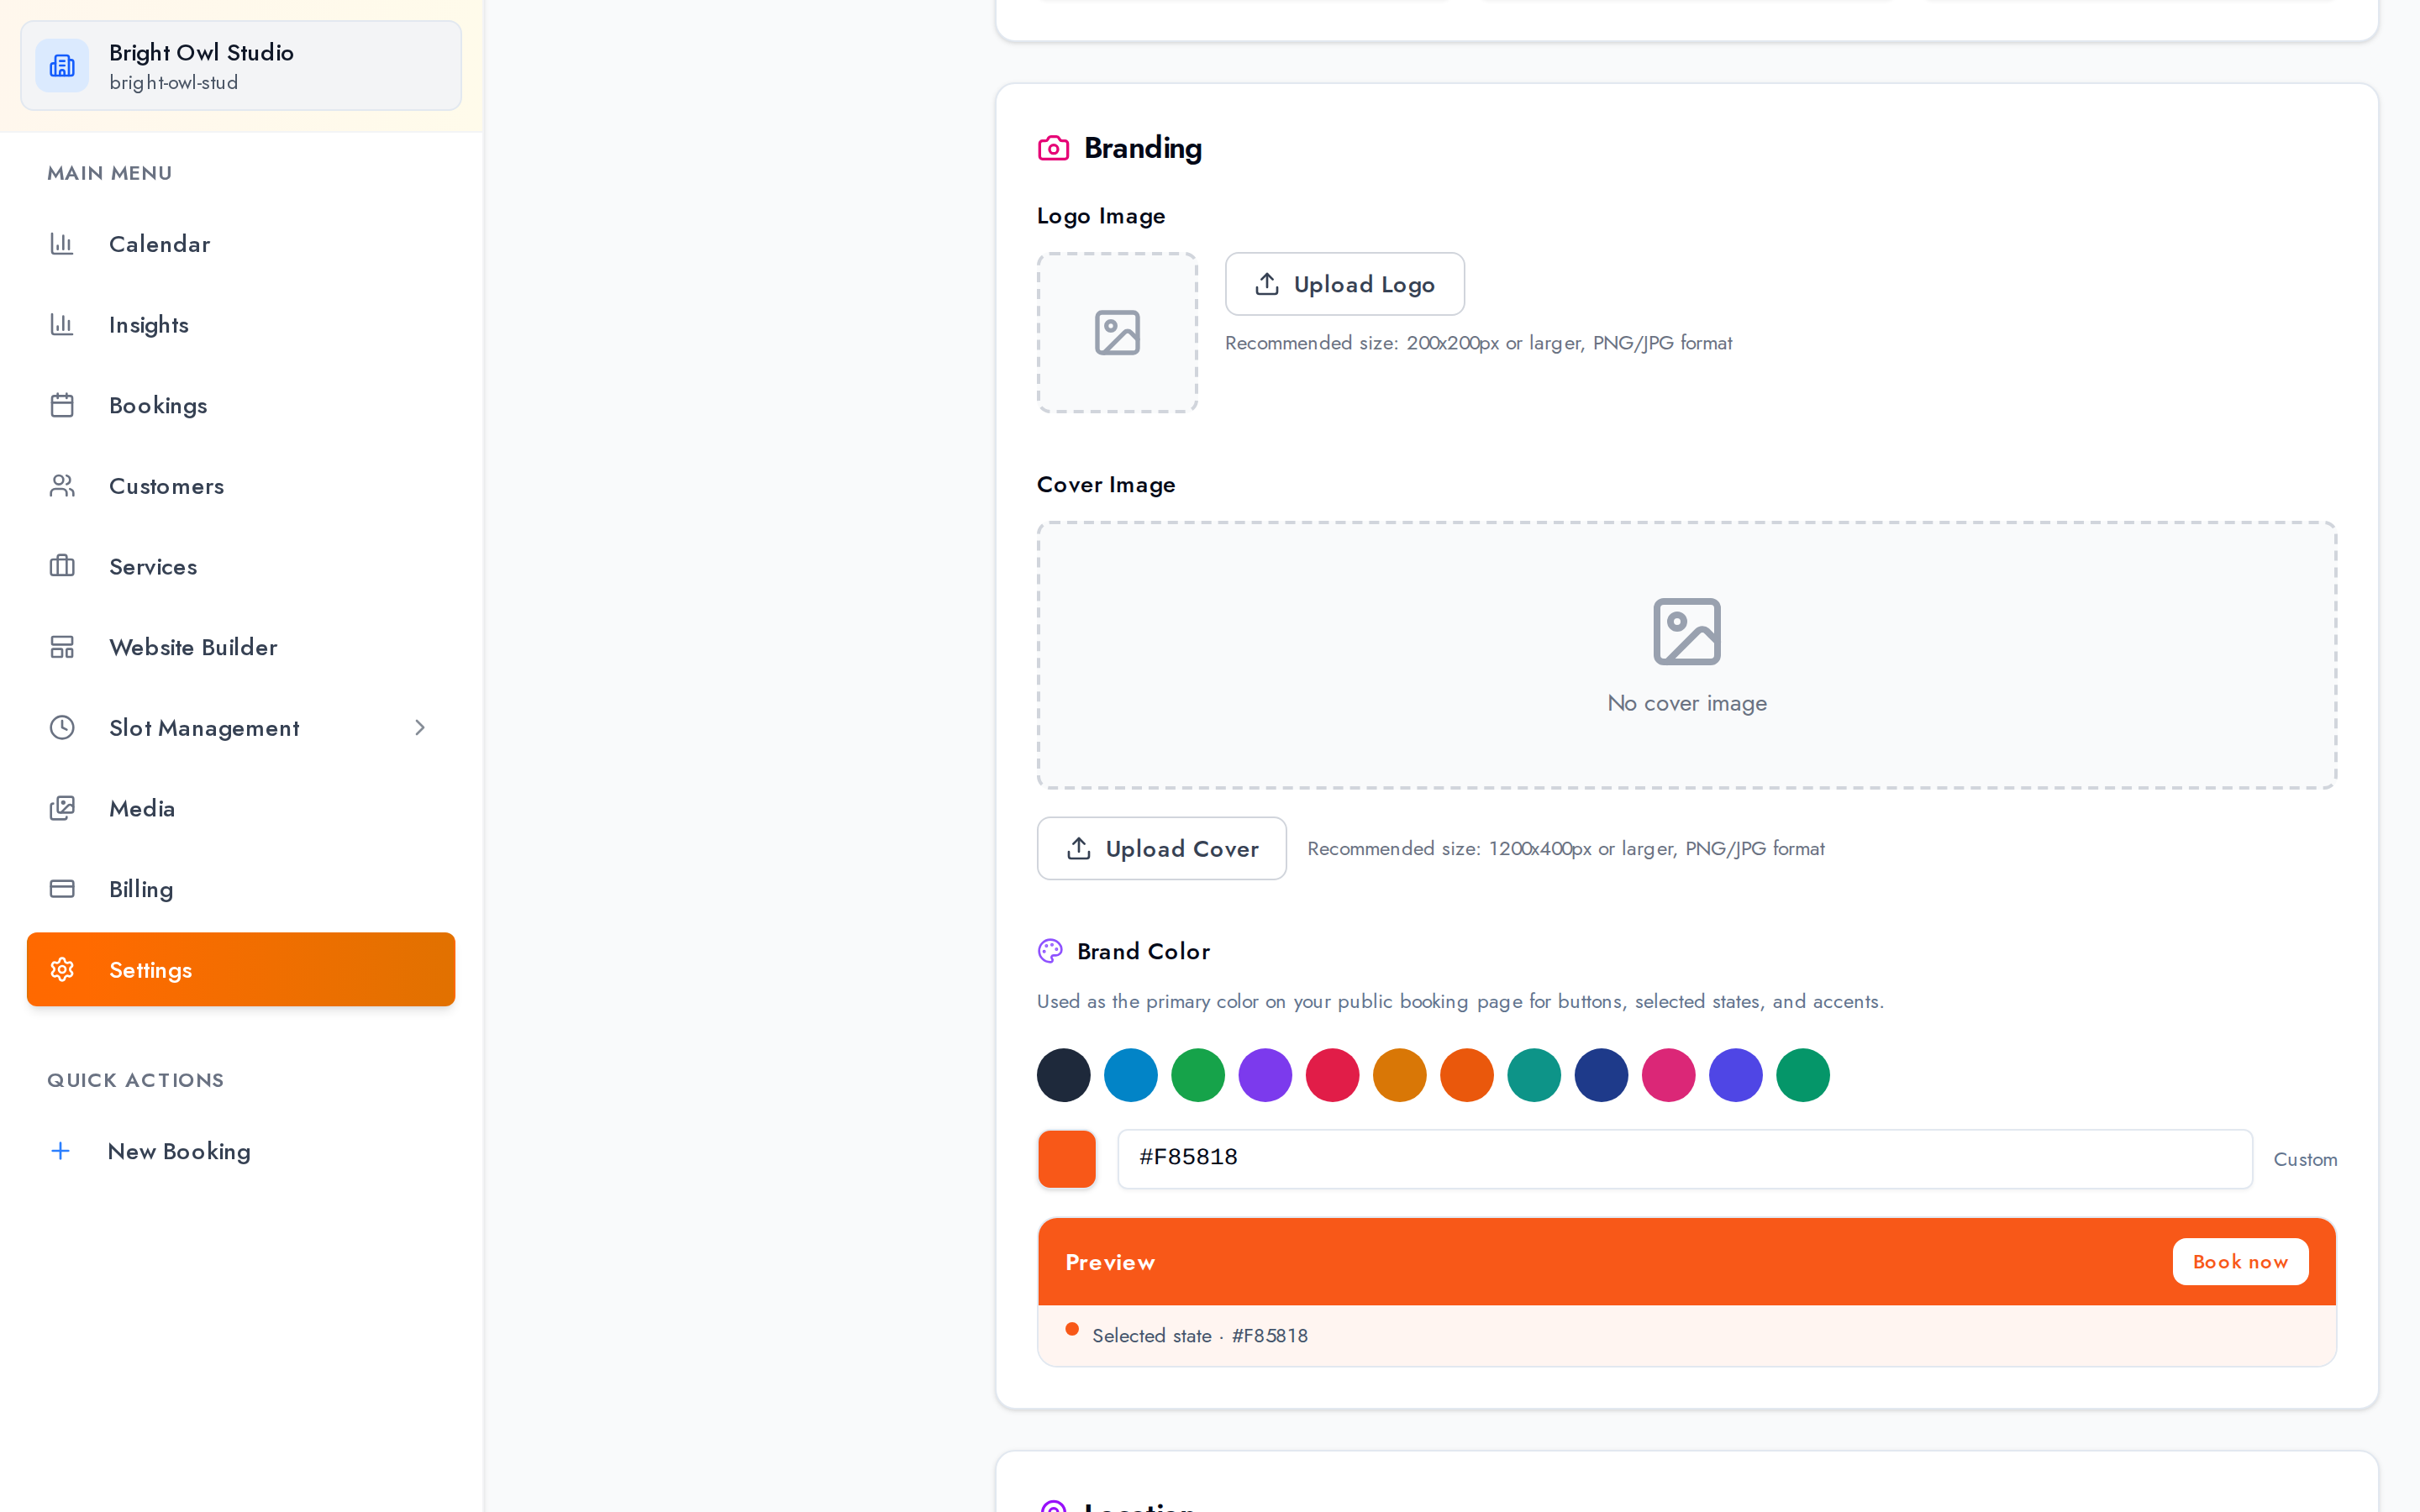2420x1512 pixels.
Task: Click the Preview color banner
Action: pyautogui.click(x=1686, y=1262)
